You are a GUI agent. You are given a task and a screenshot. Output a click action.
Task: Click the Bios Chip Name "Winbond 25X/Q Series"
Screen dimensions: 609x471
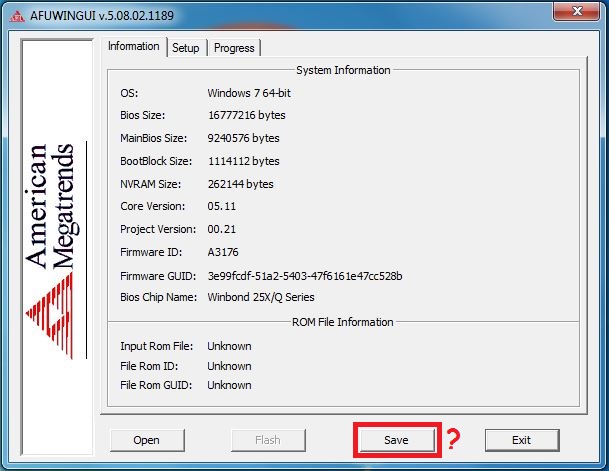(261, 297)
